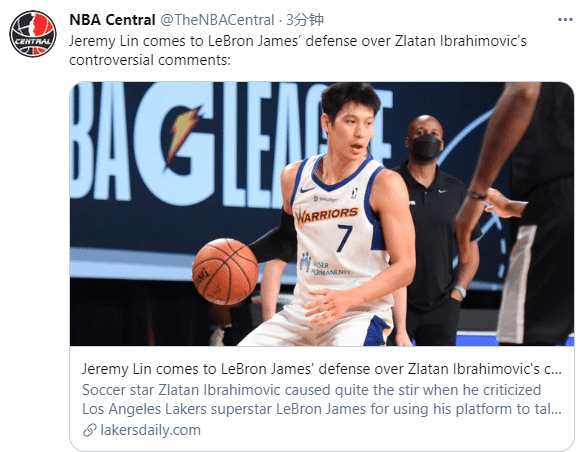This screenshot has width=579, height=452.
Task: Open the 3分钟 timestamp link
Action: pos(305,20)
